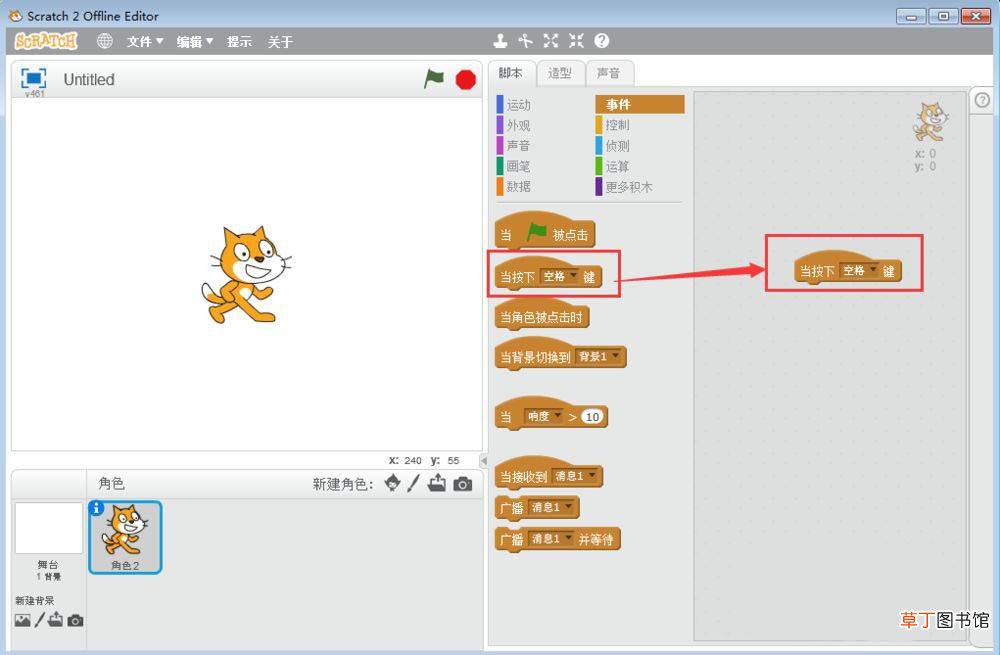Screen dimensions: 1000x655
Task: Choose backdrop from library icon
Action: [22, 620]
